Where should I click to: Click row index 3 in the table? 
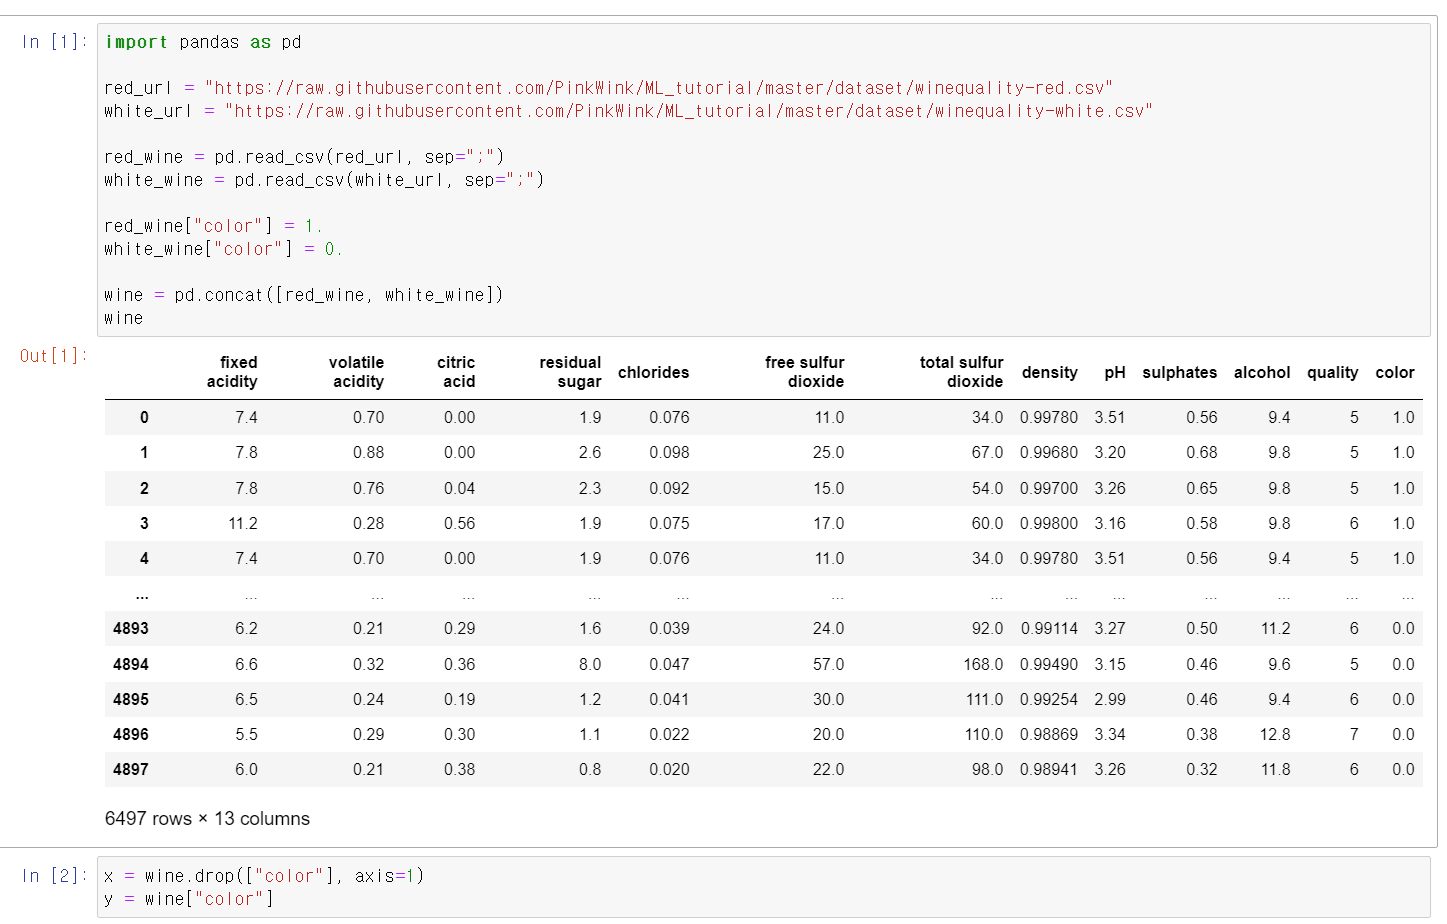(x=144, y=524)
